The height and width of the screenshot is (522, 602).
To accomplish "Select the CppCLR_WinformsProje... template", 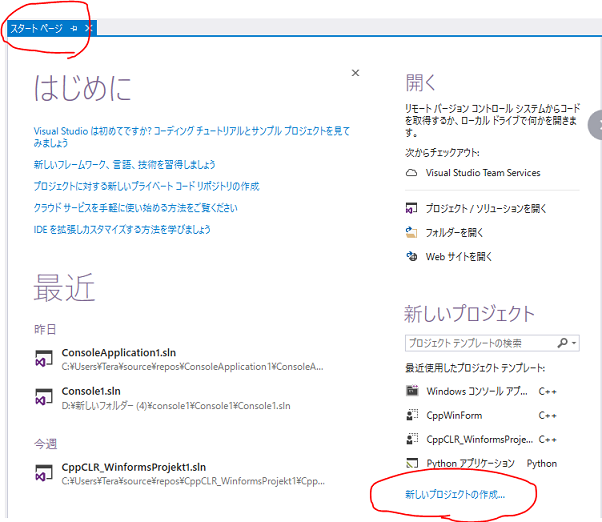I will (x=481, y=439).
